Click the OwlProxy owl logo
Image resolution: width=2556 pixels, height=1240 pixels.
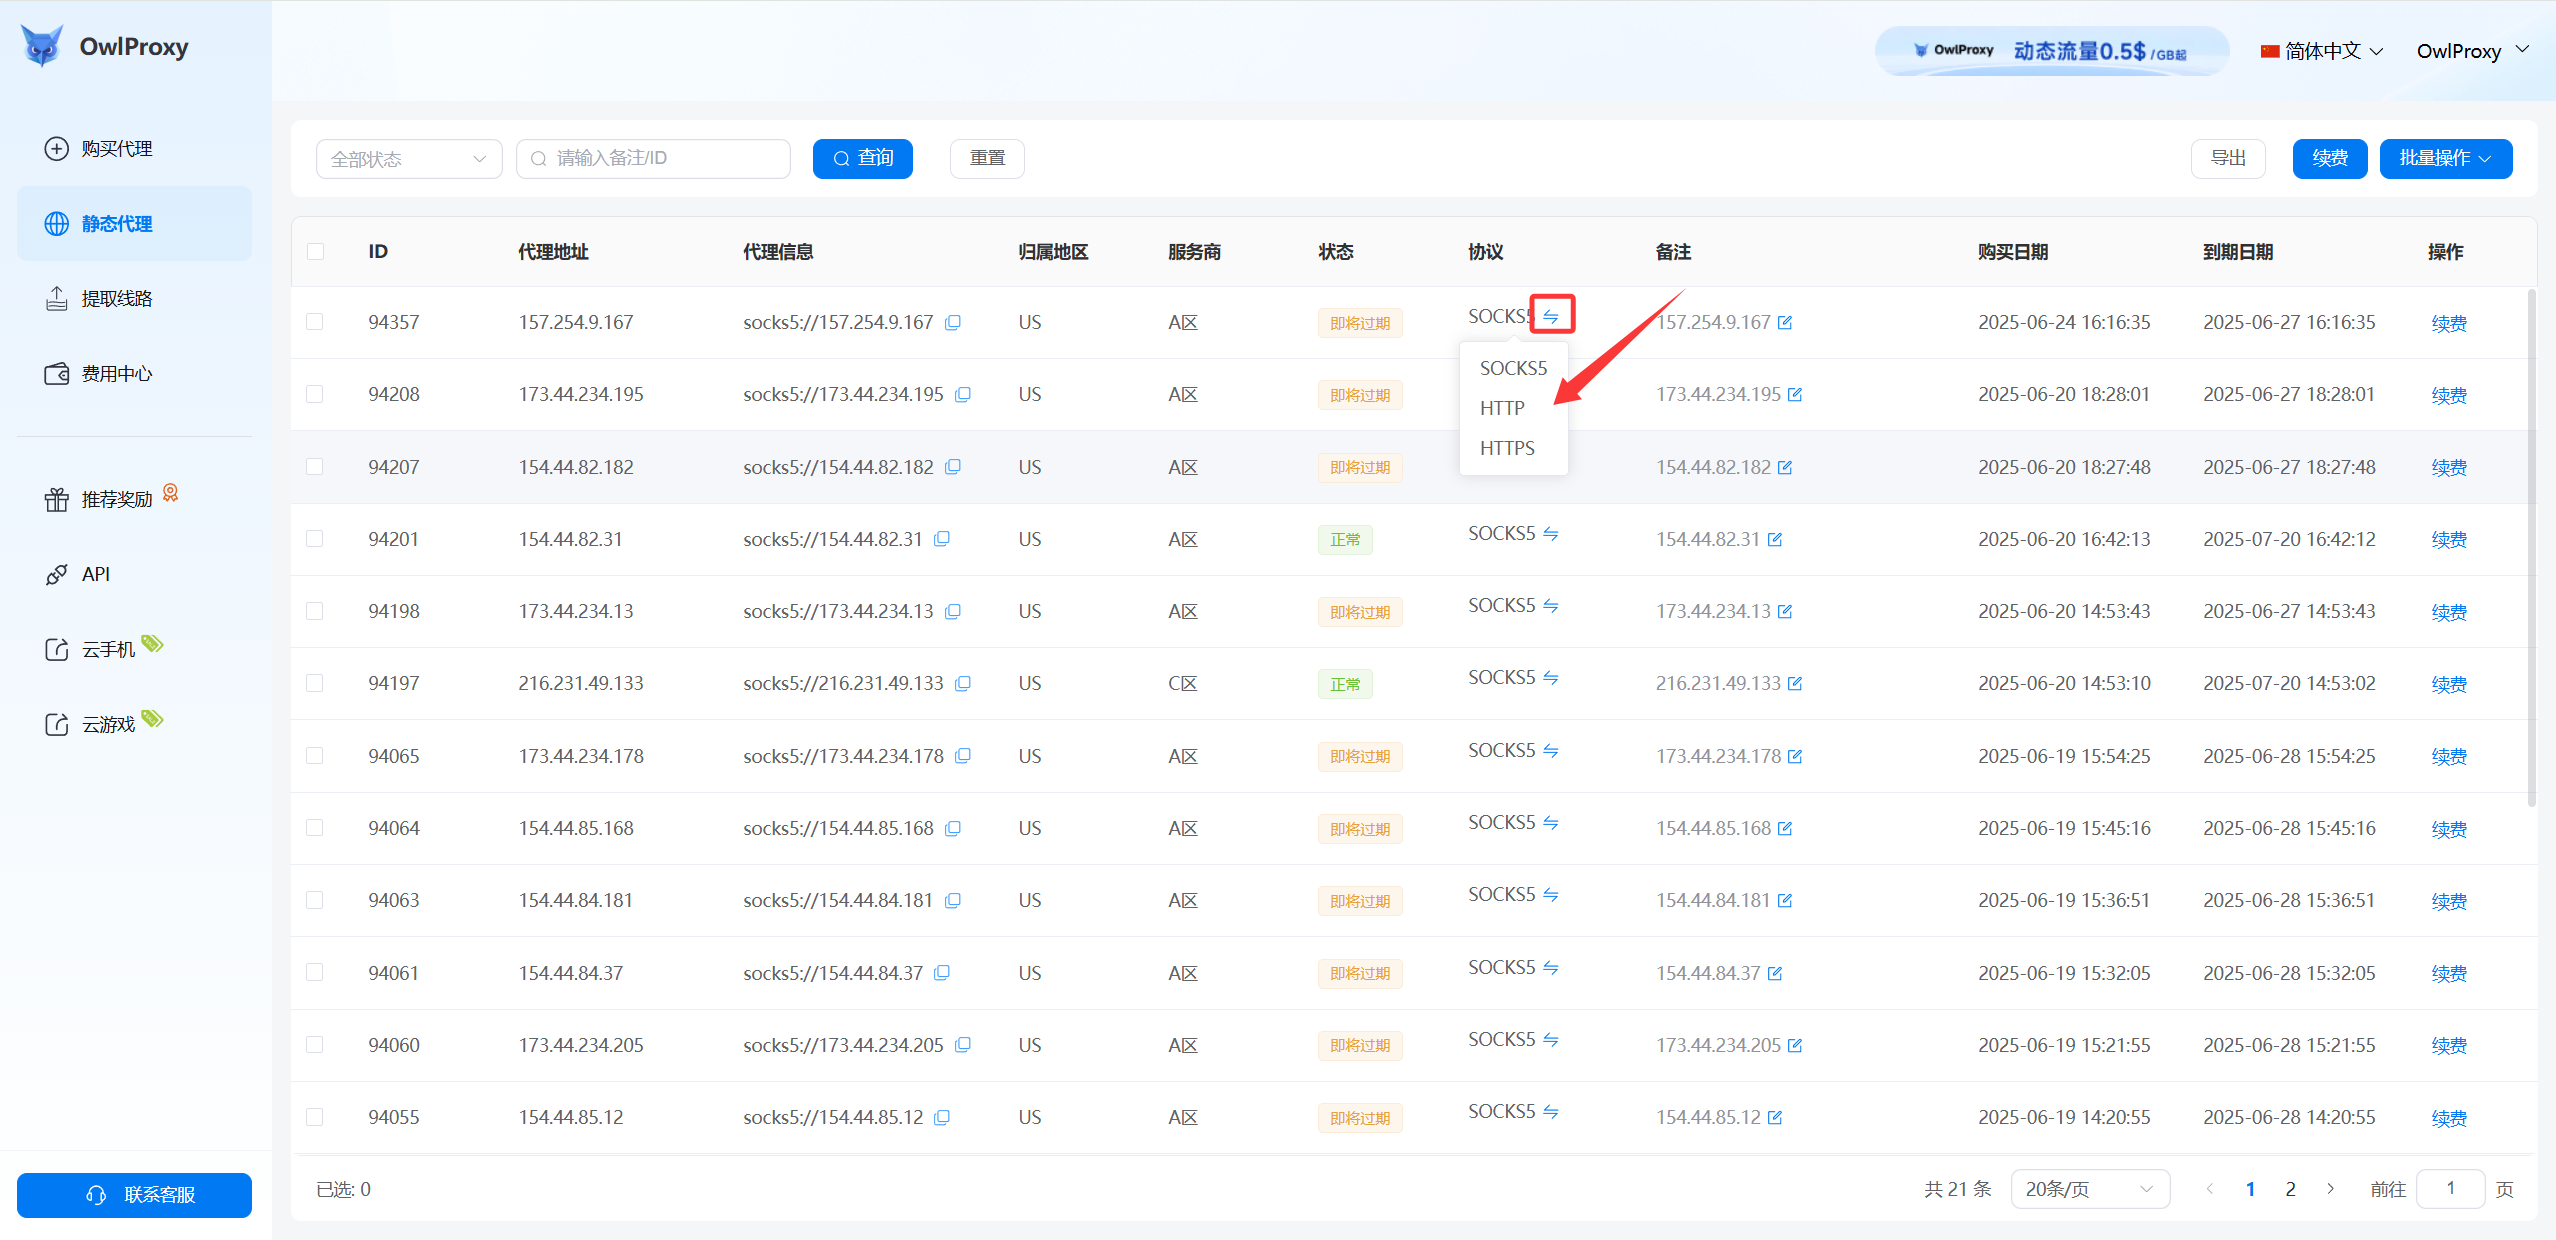coord(42,46)
